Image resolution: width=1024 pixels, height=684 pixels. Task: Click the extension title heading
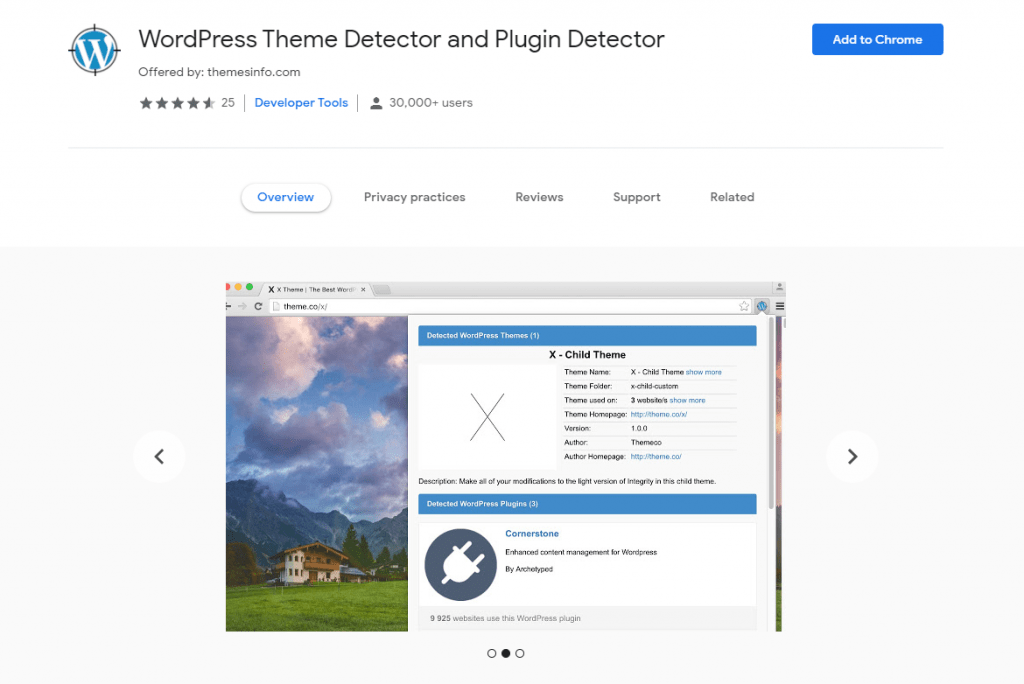click(x=401, y=39)
